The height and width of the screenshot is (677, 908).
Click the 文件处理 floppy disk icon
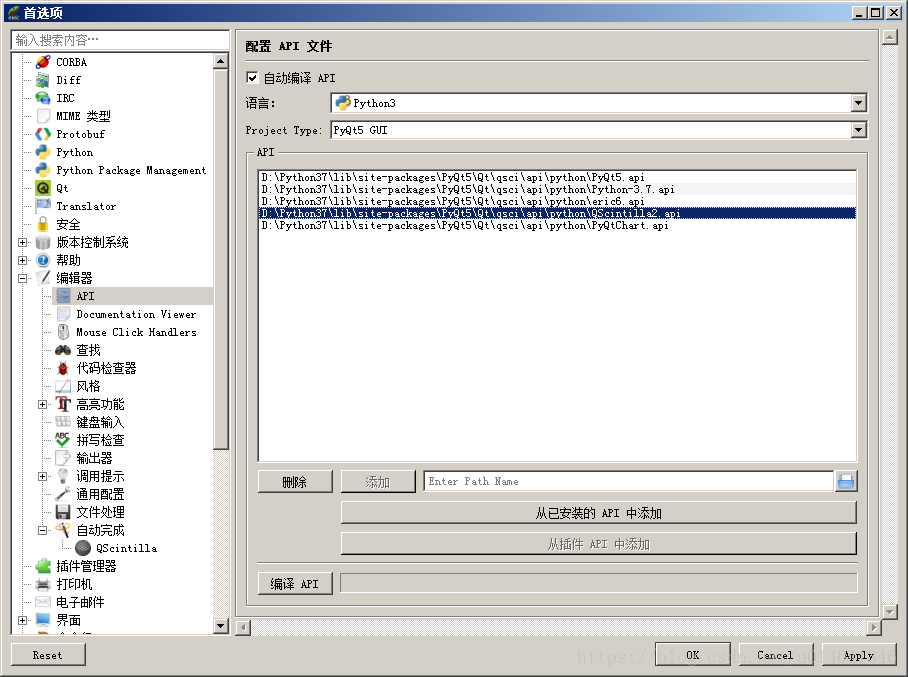pos(63,512)
